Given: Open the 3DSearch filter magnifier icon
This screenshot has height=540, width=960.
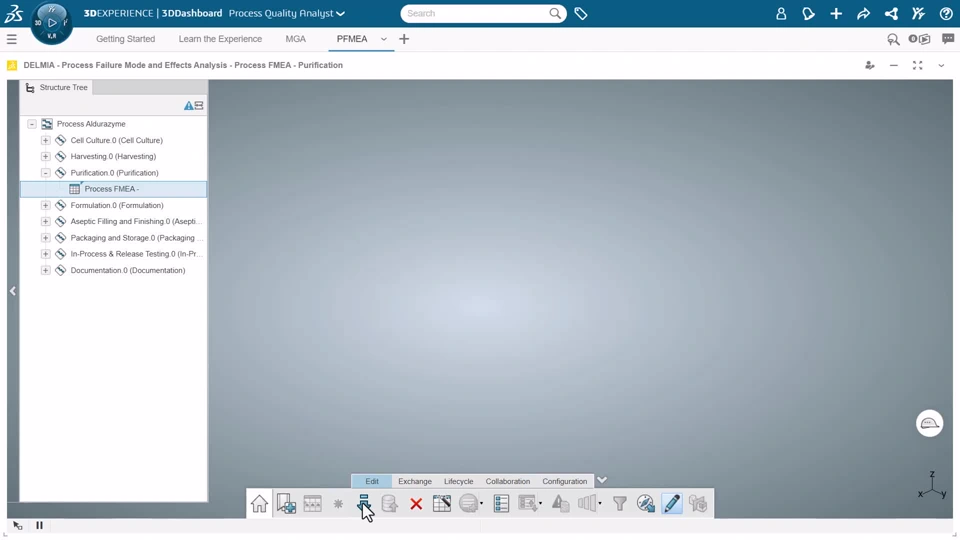Looking at the screenshot, I should pos(893,39).
